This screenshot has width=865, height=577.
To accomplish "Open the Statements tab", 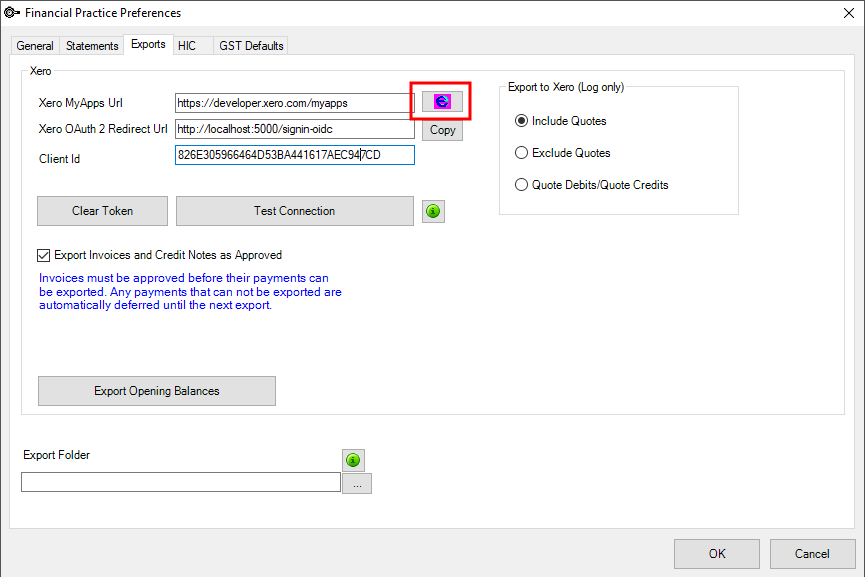I will [x=92, y=46].
